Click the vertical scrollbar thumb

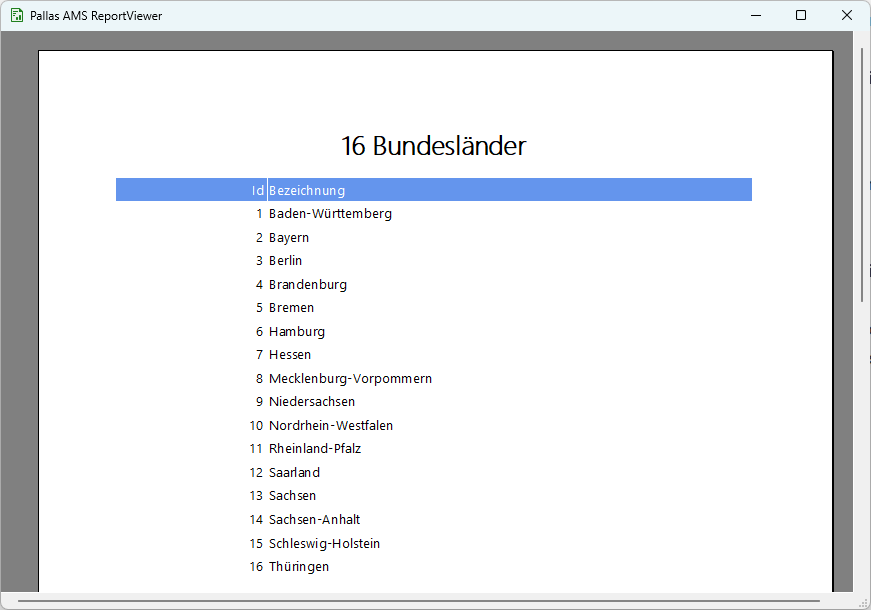(862, 175)
